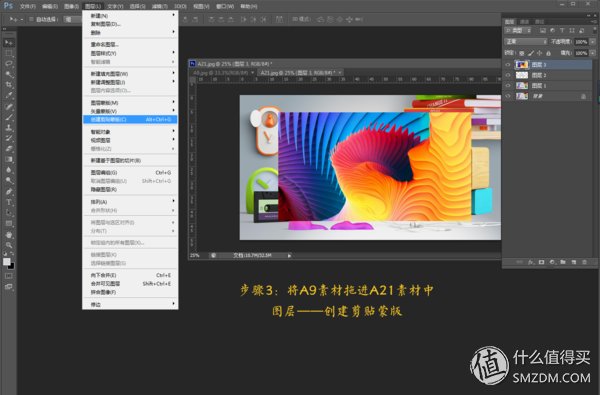This screenshot has height=395, width=600.
Task: Pick the Type (T) tool
Action: tap(9, 202)
